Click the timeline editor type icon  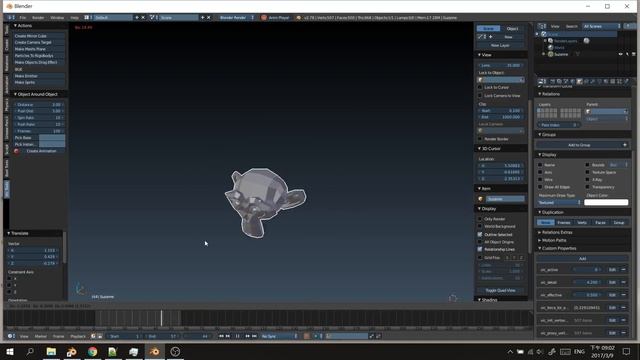pyautogui.click(x=10, y=336)
